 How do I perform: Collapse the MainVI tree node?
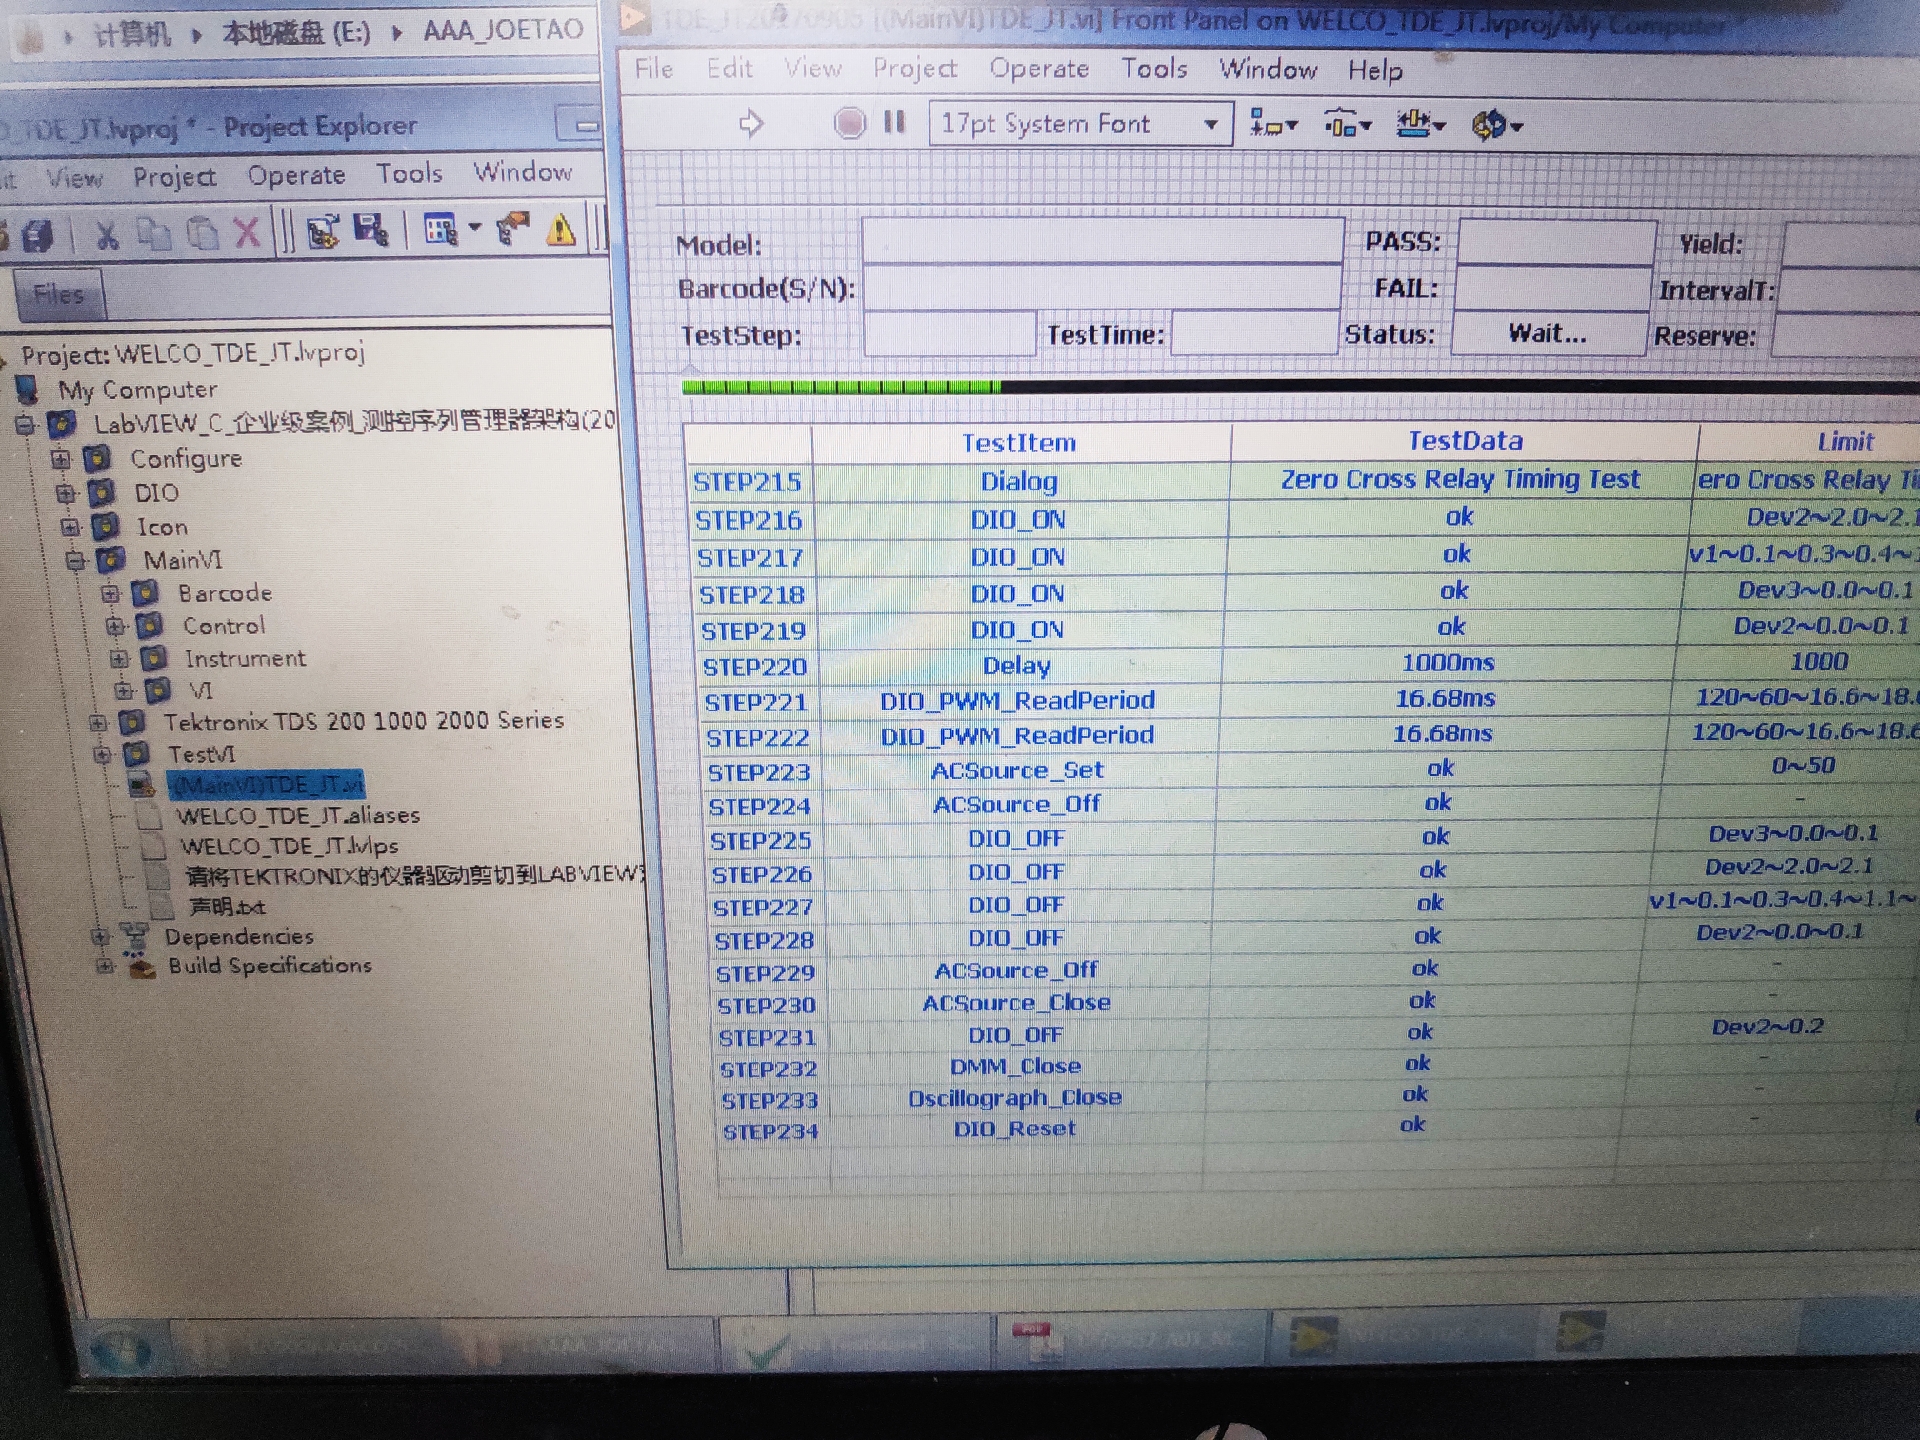click(x=75, y=560)
